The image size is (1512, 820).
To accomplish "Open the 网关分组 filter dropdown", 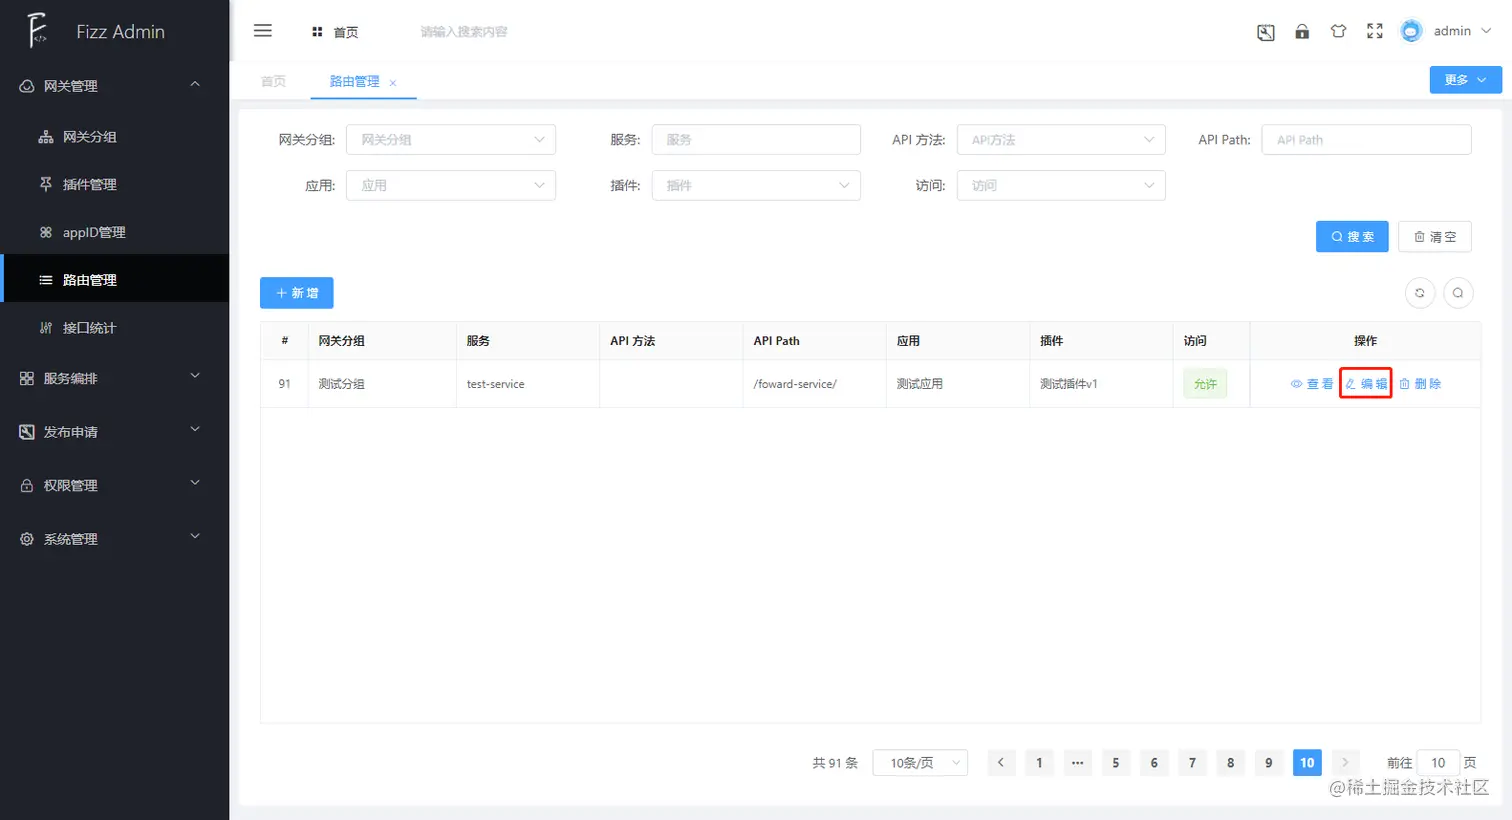I will [x=451, y=140].
